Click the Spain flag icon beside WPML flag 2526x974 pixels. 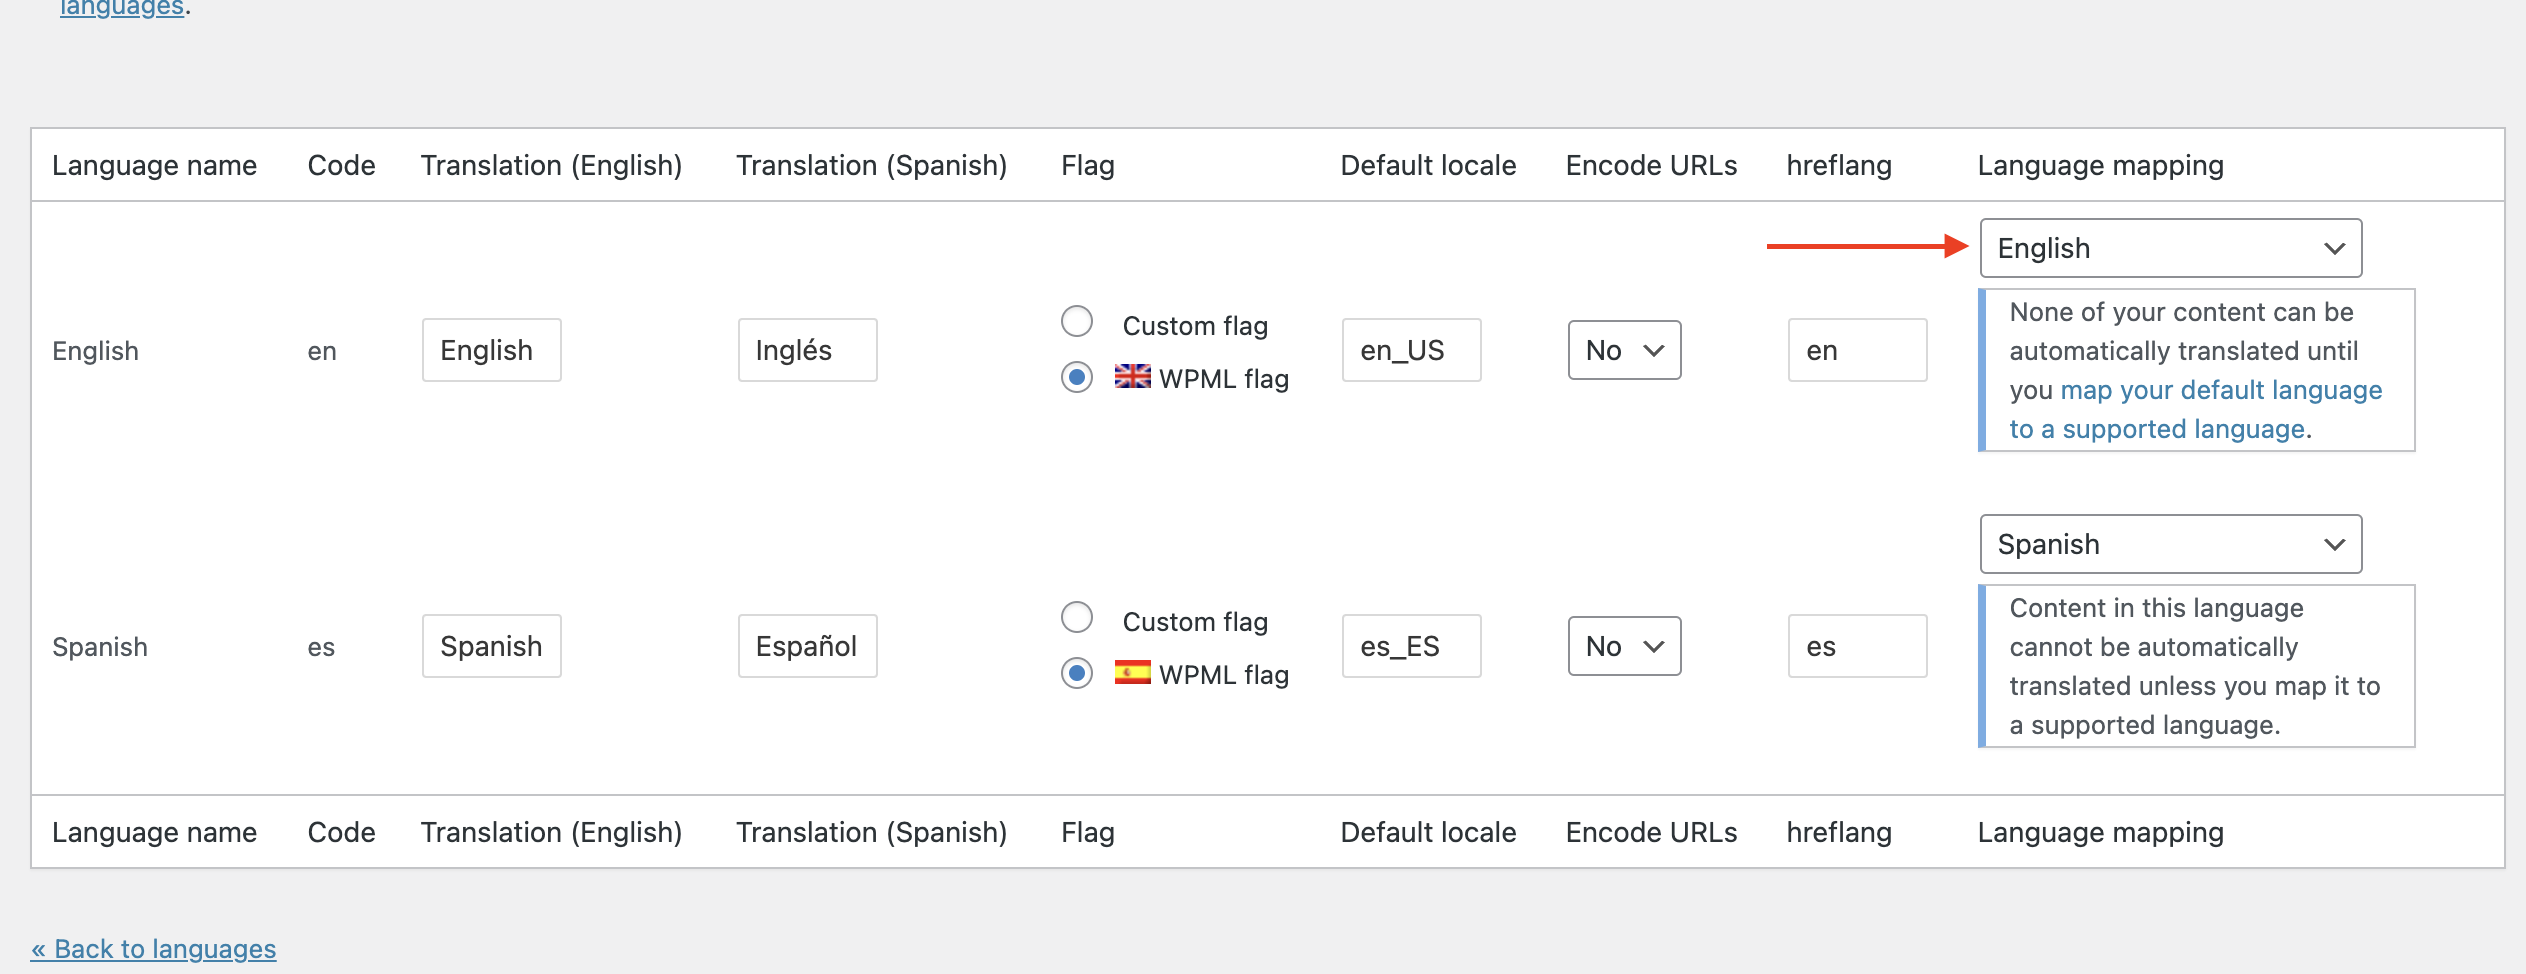point(1132,672)
